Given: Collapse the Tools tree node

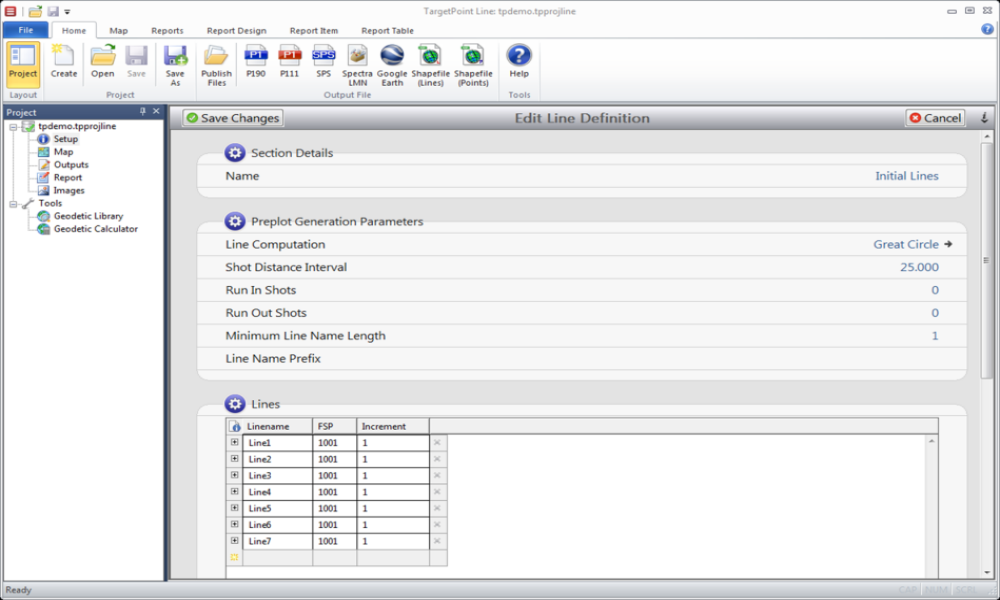Looking at the screenshot, I should coord(13,204).
